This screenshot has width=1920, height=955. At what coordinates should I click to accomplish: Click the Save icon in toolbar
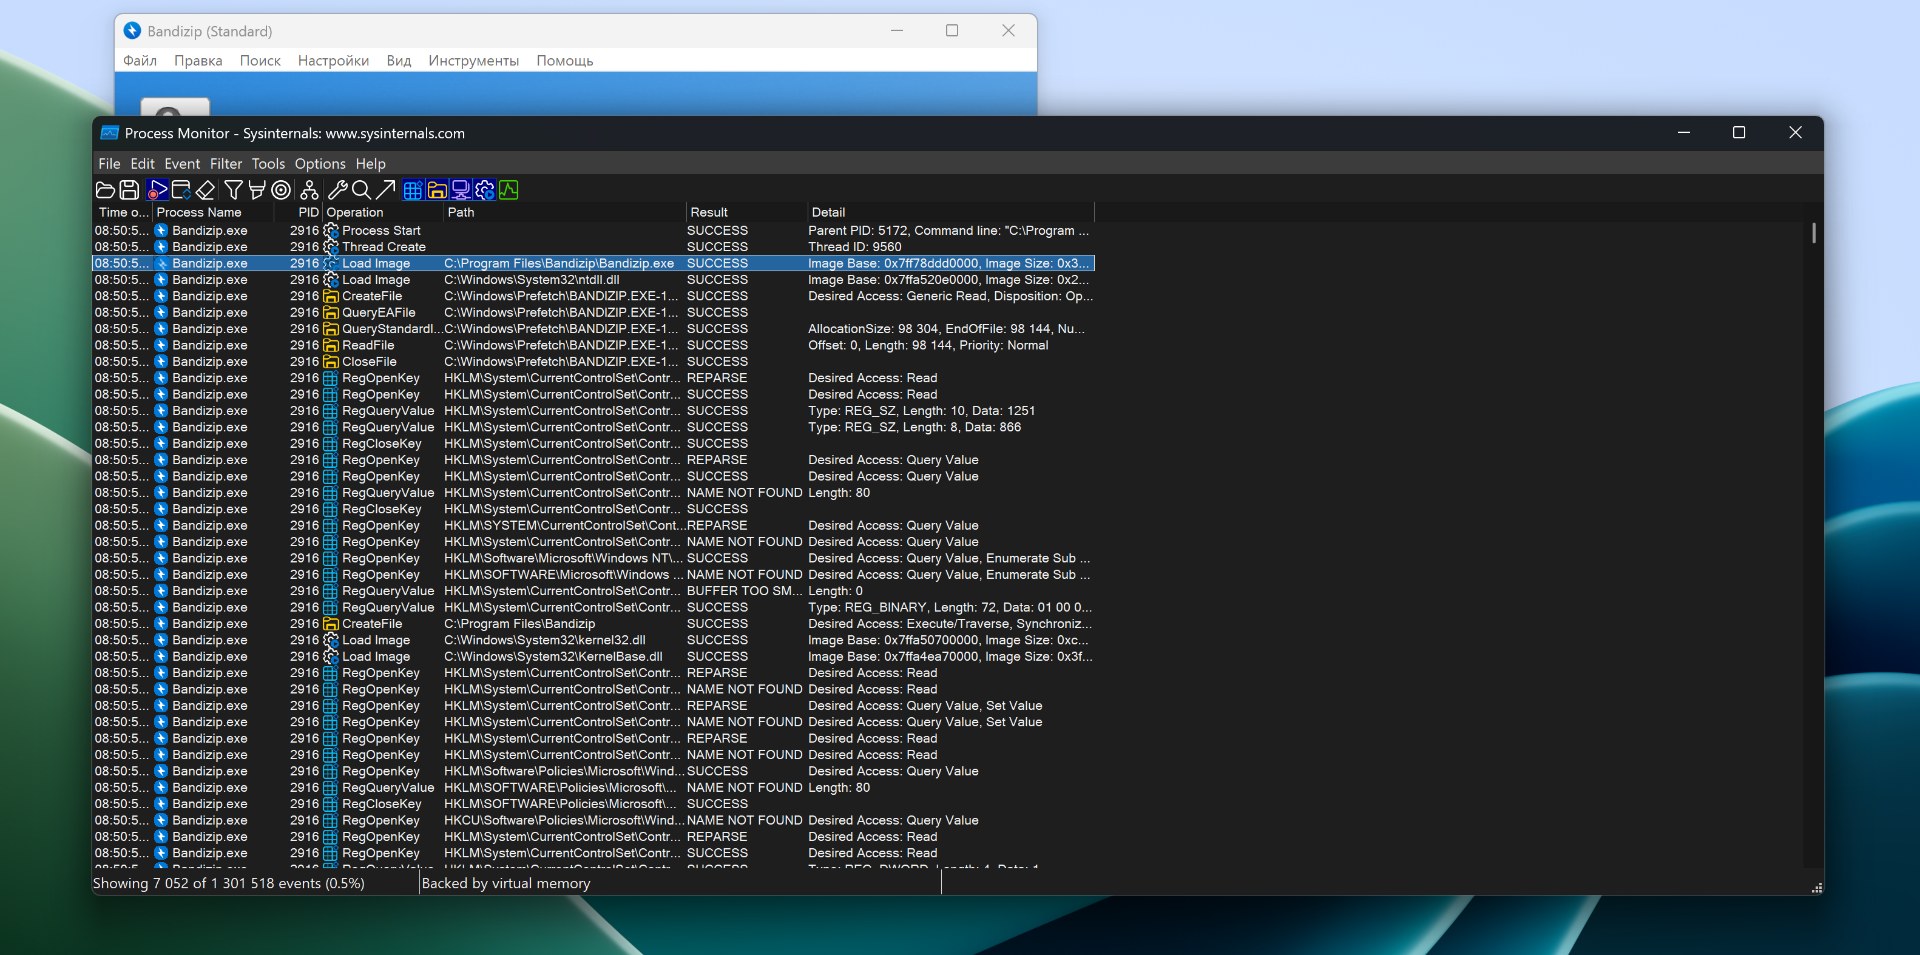click(x=129, y=190)
